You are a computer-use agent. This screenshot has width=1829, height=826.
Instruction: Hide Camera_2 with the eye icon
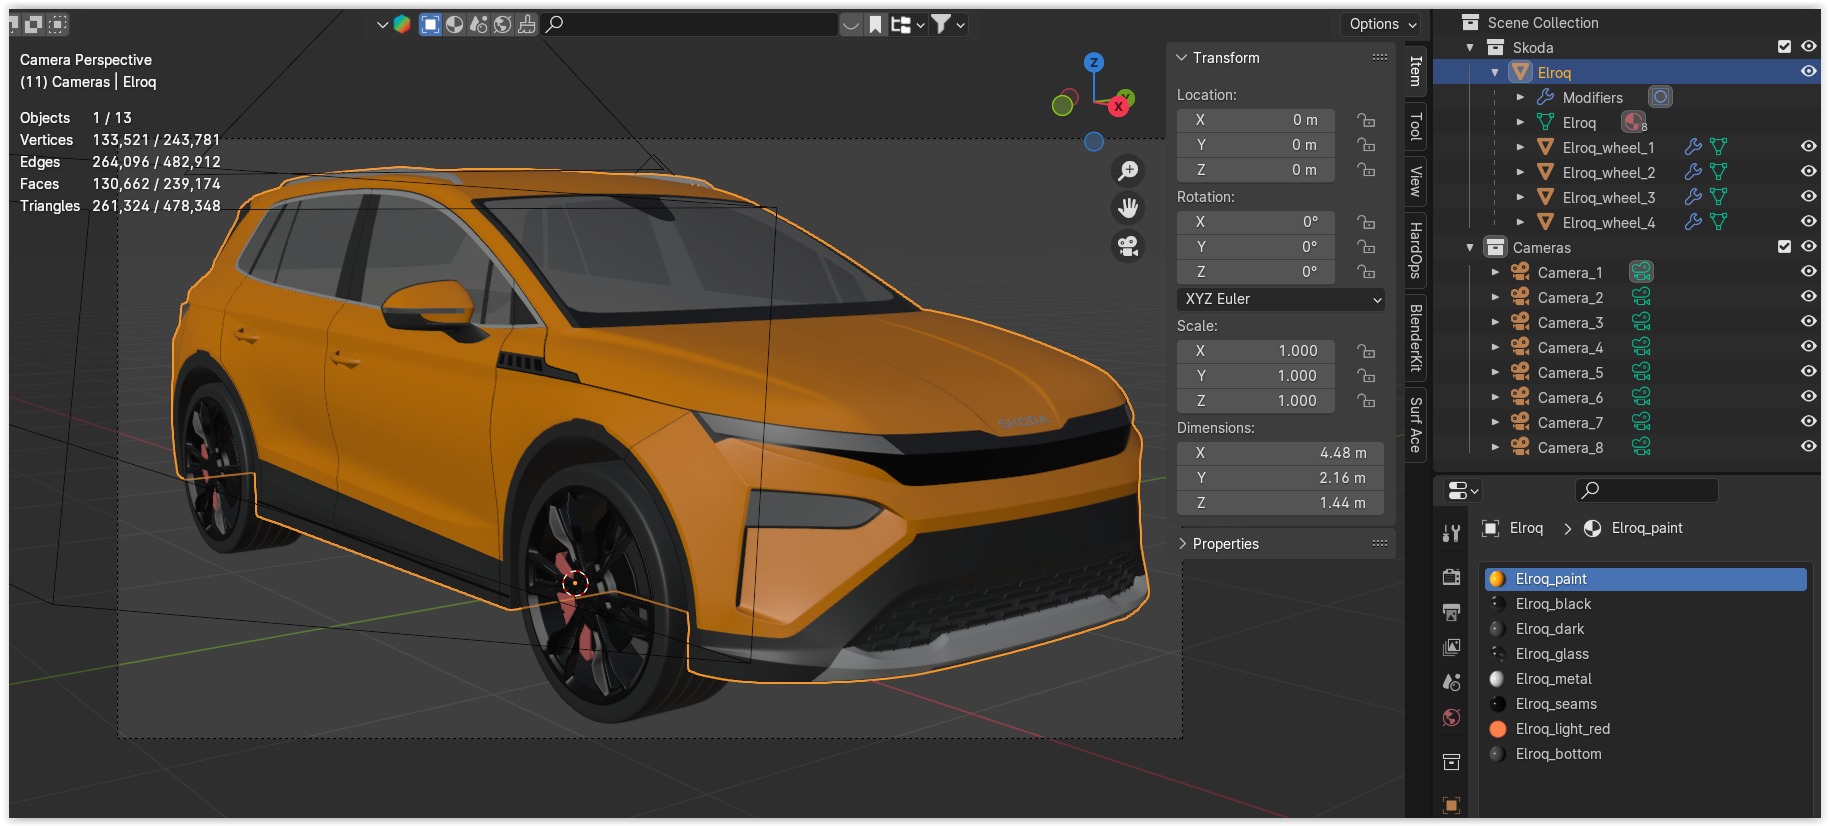click(x=1808, y=297)
